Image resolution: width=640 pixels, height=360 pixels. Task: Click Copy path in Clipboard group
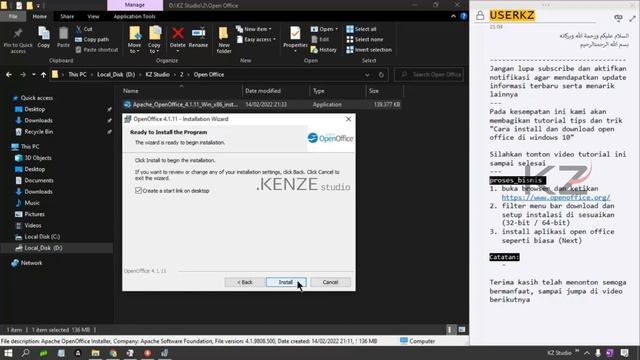point(92,40)
